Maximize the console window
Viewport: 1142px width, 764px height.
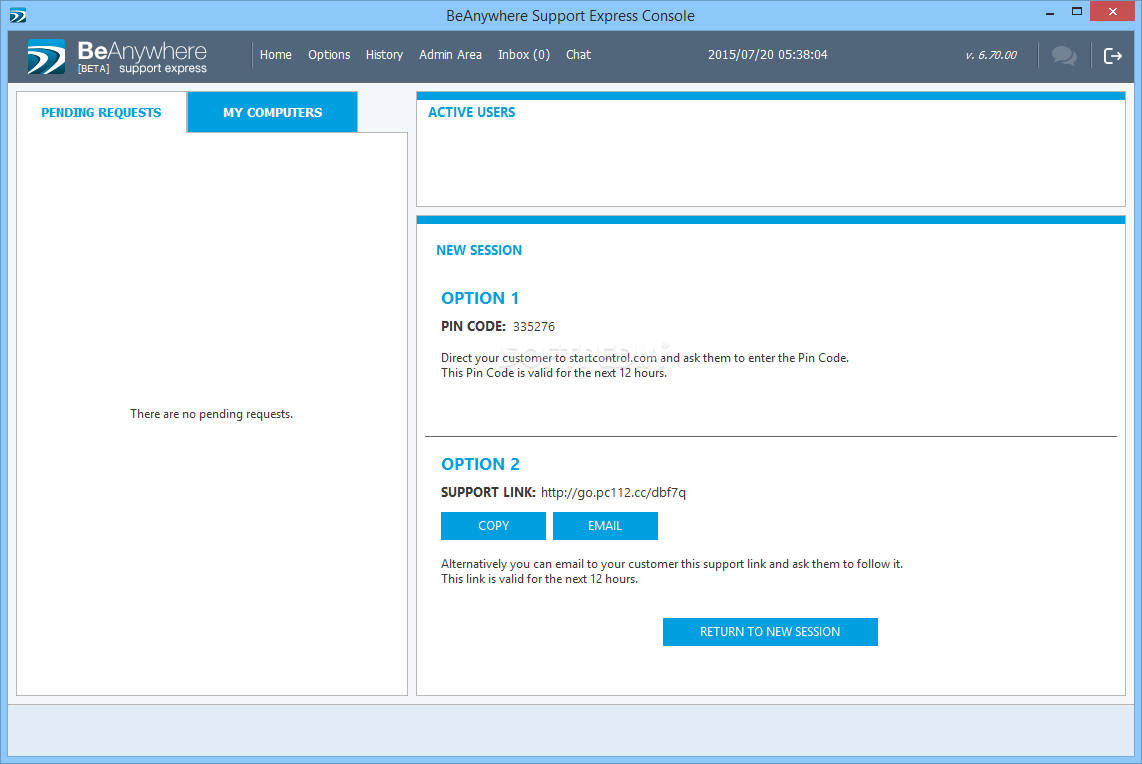pyautogui.click(x=1076, y=12)
